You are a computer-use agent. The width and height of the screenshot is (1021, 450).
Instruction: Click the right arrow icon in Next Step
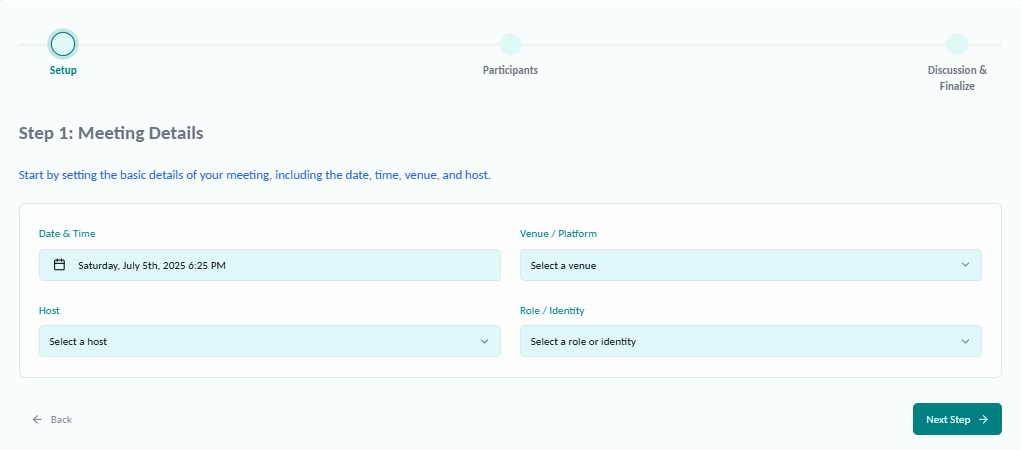coord(984,420)
